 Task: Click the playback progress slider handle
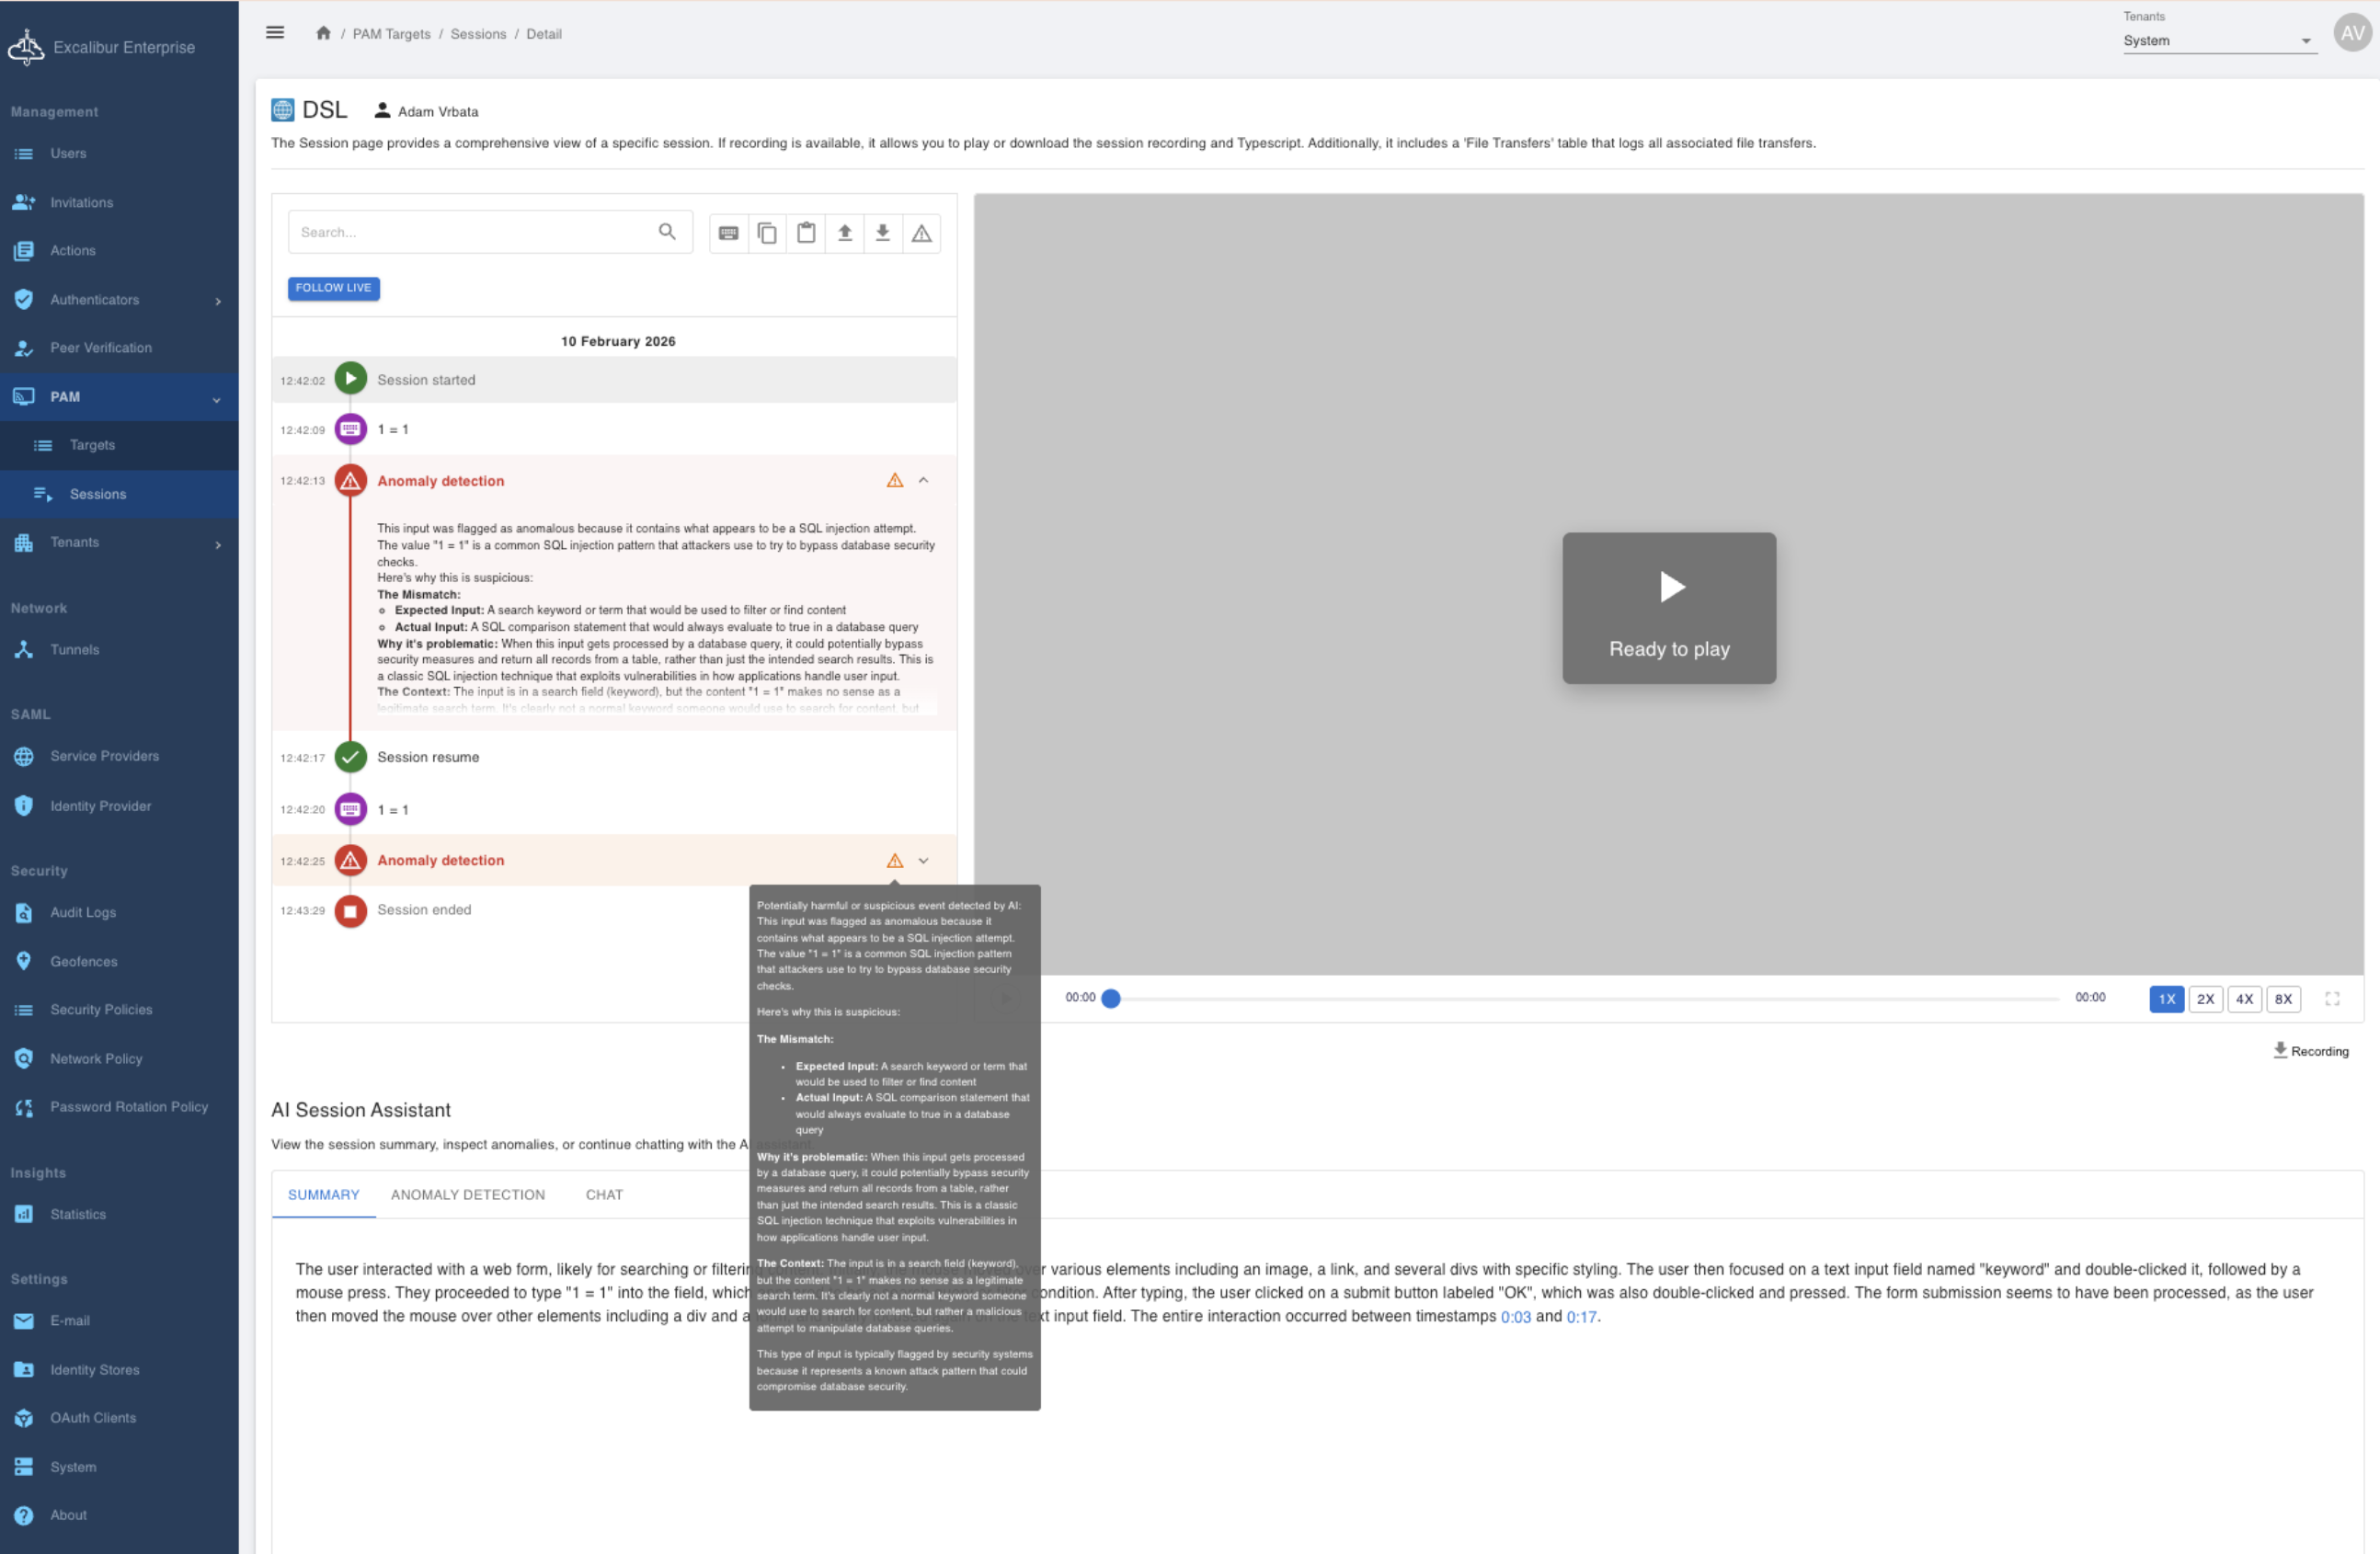coord(1110,998)
